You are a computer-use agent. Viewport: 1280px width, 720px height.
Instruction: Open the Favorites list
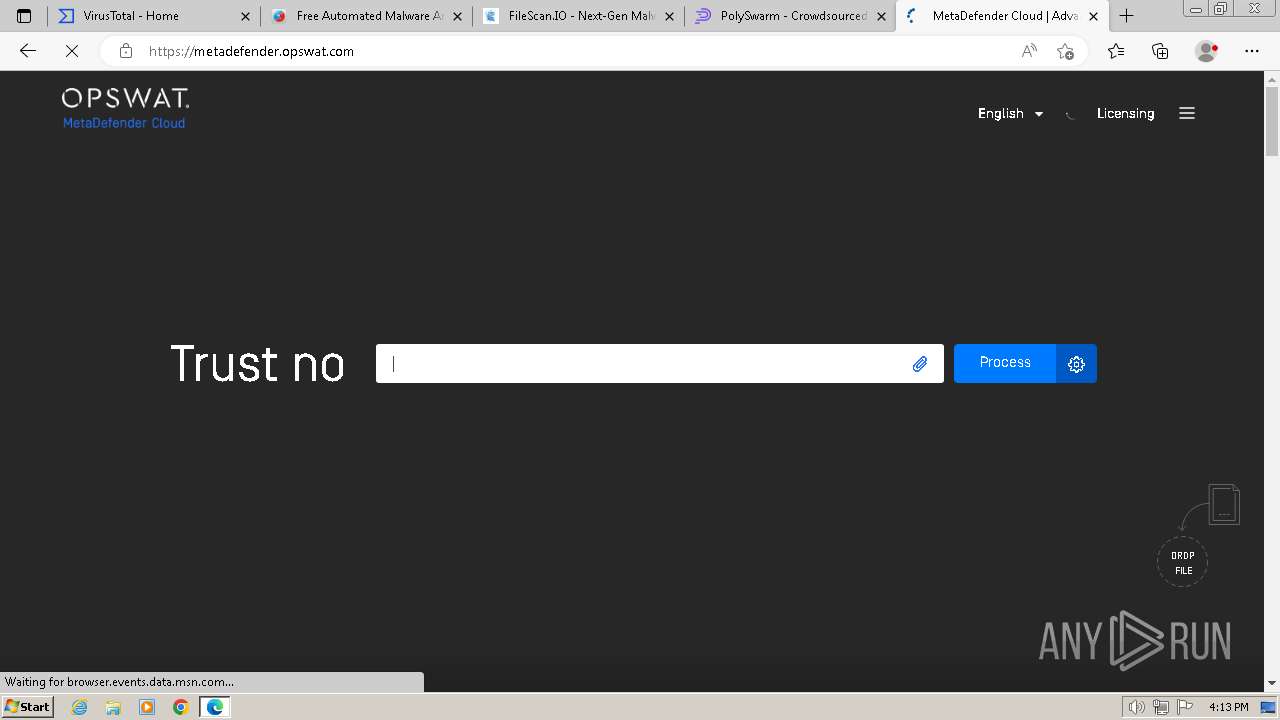pos(1116,51)
